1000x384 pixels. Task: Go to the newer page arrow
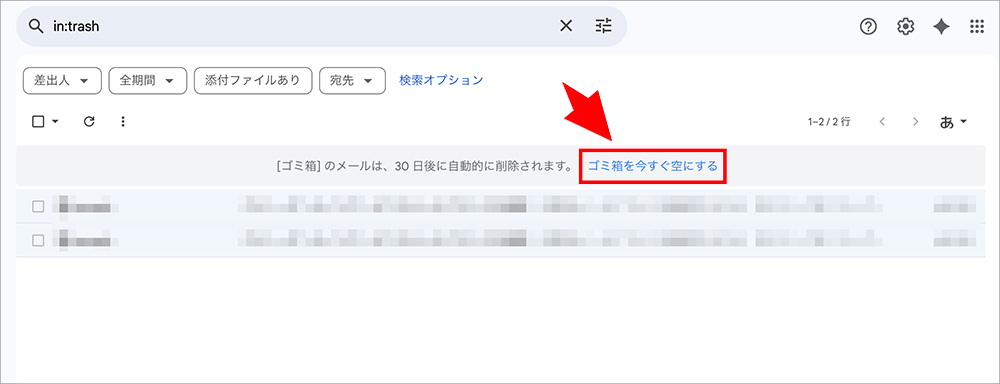[x=882, y=121]
